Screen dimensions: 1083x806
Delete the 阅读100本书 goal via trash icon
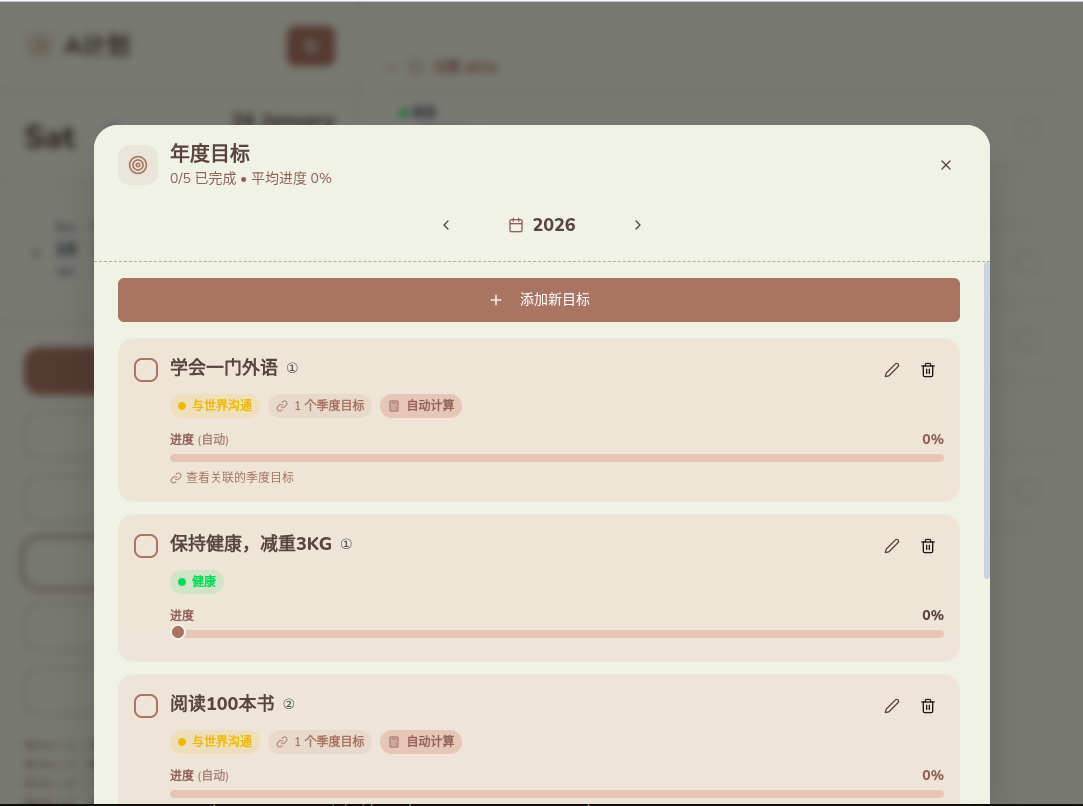928,706
